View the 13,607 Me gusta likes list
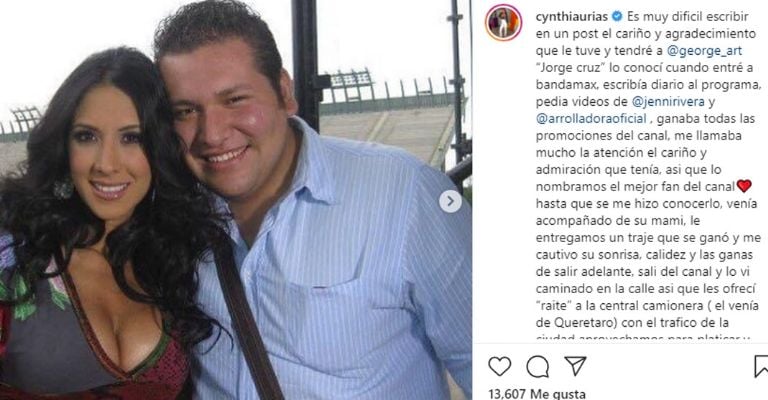This screenshot has height=400, width=768. point(537,393)
